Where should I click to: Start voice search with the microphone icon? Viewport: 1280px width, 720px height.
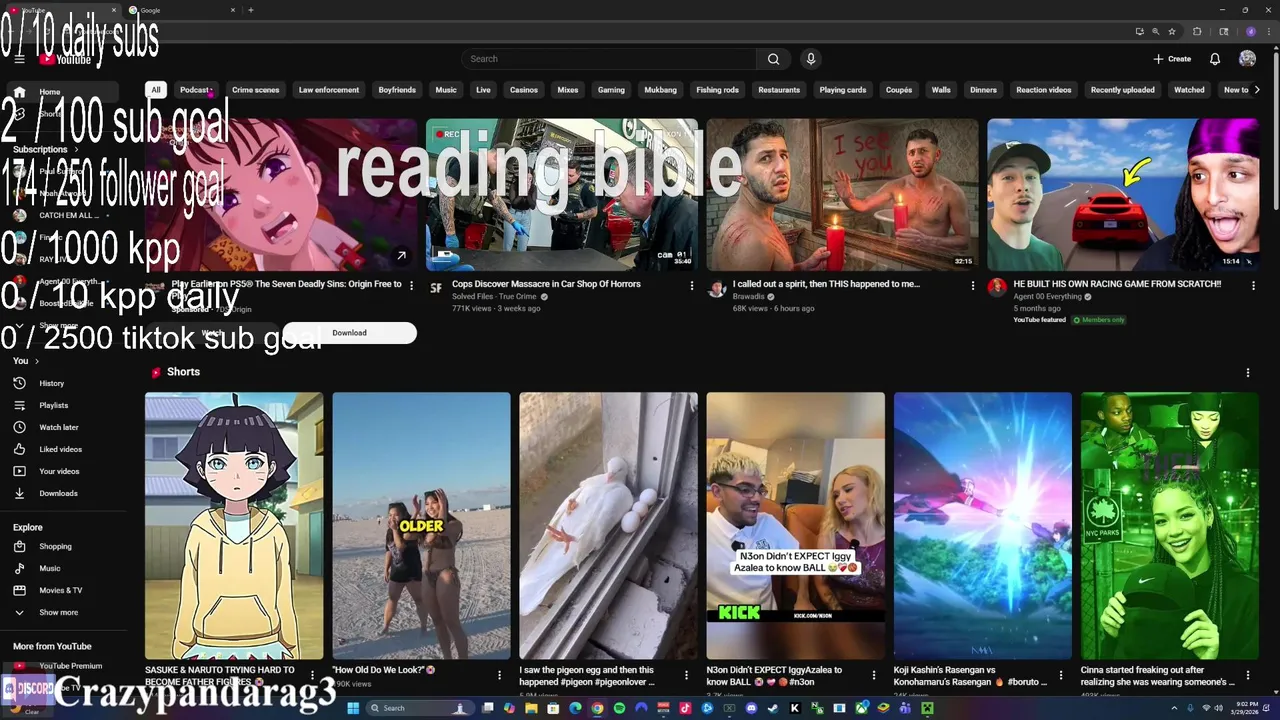[811, 59]
